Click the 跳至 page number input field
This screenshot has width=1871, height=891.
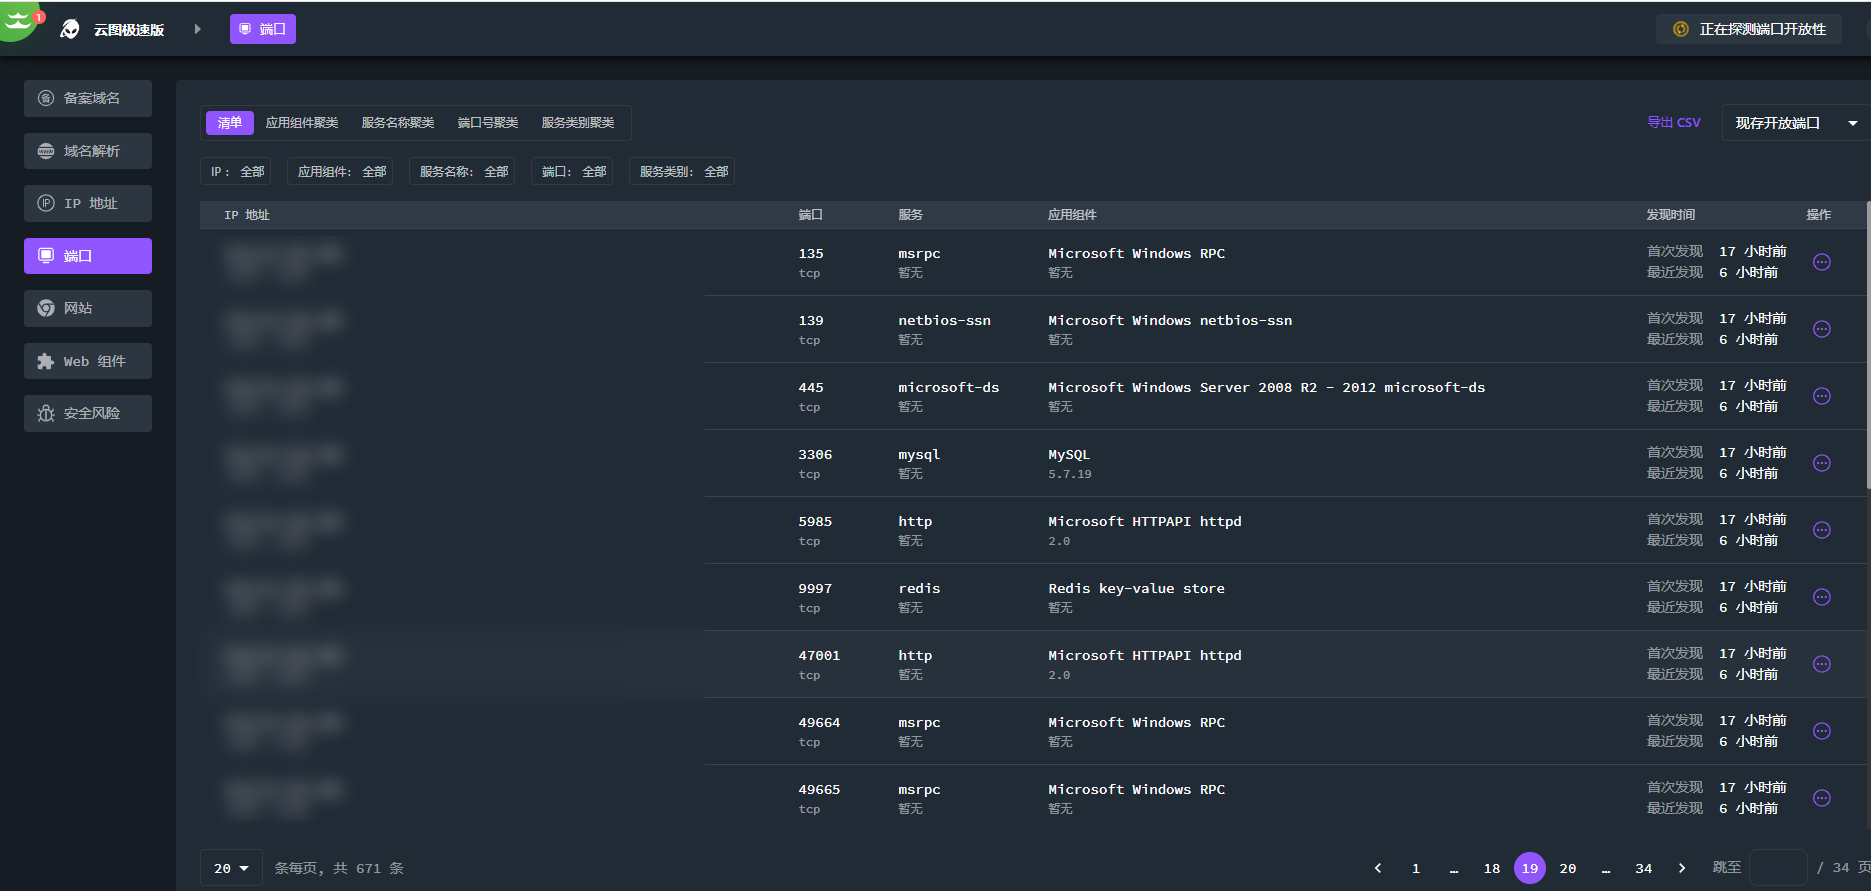click(x=1777, y=868)
